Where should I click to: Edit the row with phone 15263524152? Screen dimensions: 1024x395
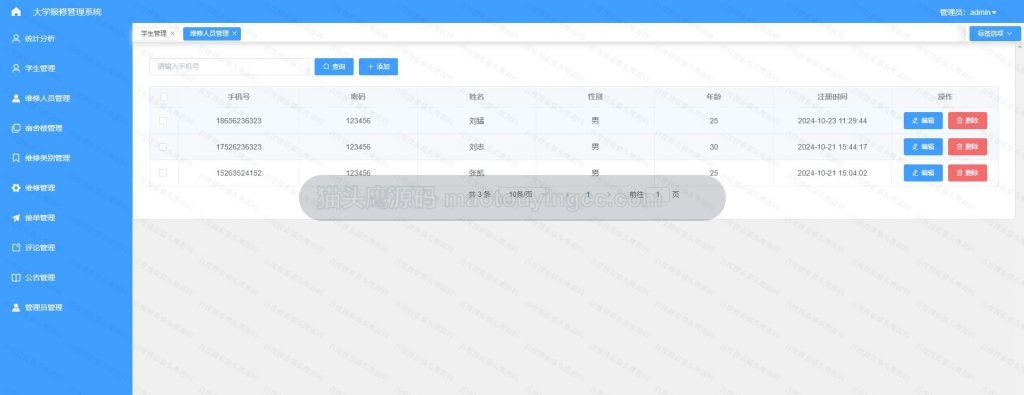tap(923, 173)
